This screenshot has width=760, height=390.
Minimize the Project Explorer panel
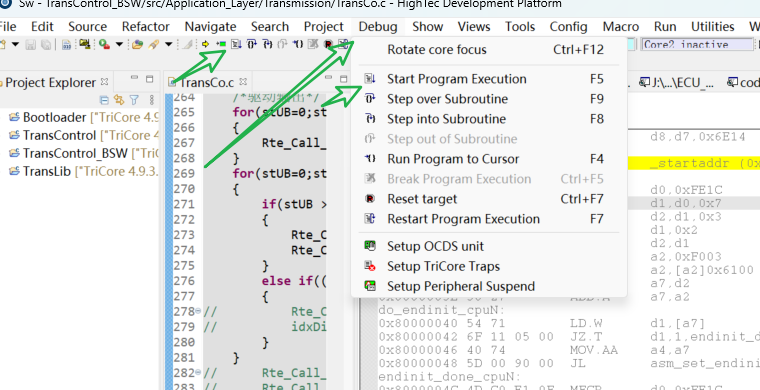(134, 78)
